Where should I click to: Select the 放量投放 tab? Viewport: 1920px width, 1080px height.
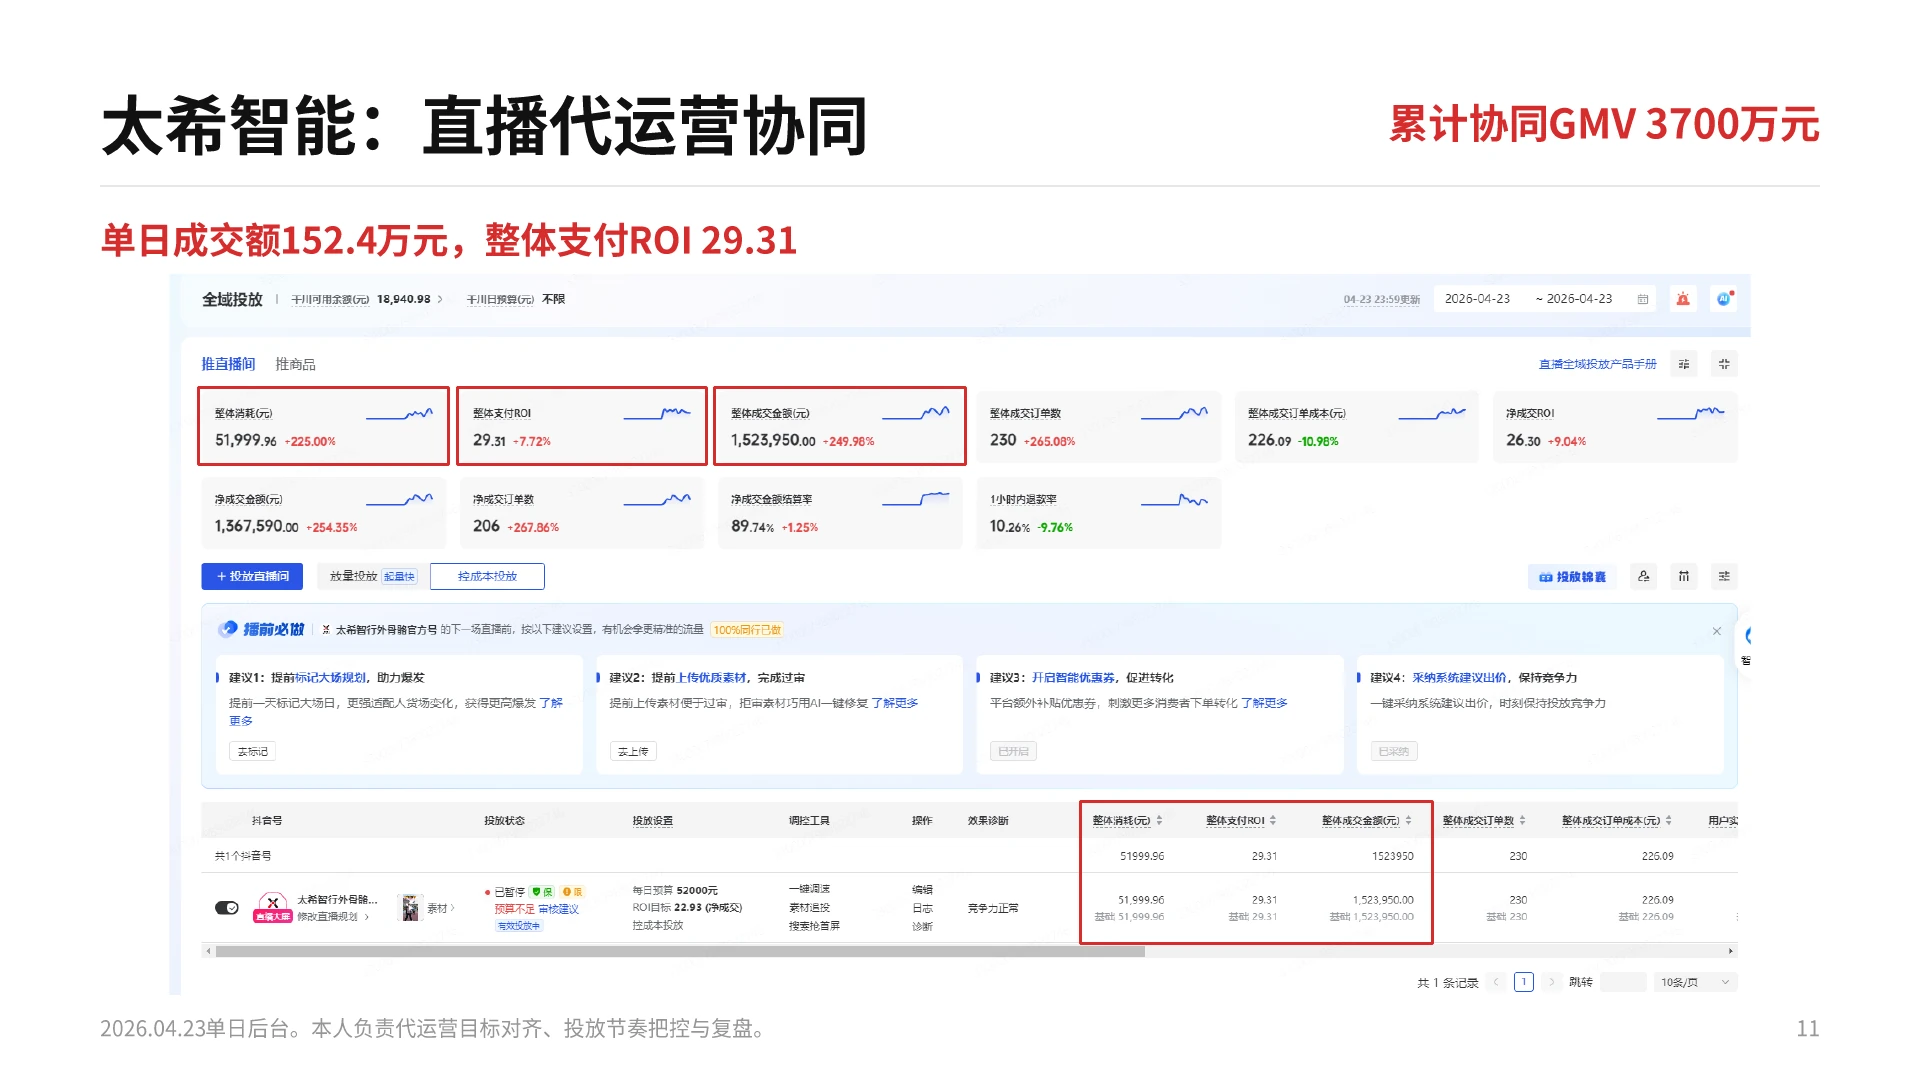(x=373, y=576)
